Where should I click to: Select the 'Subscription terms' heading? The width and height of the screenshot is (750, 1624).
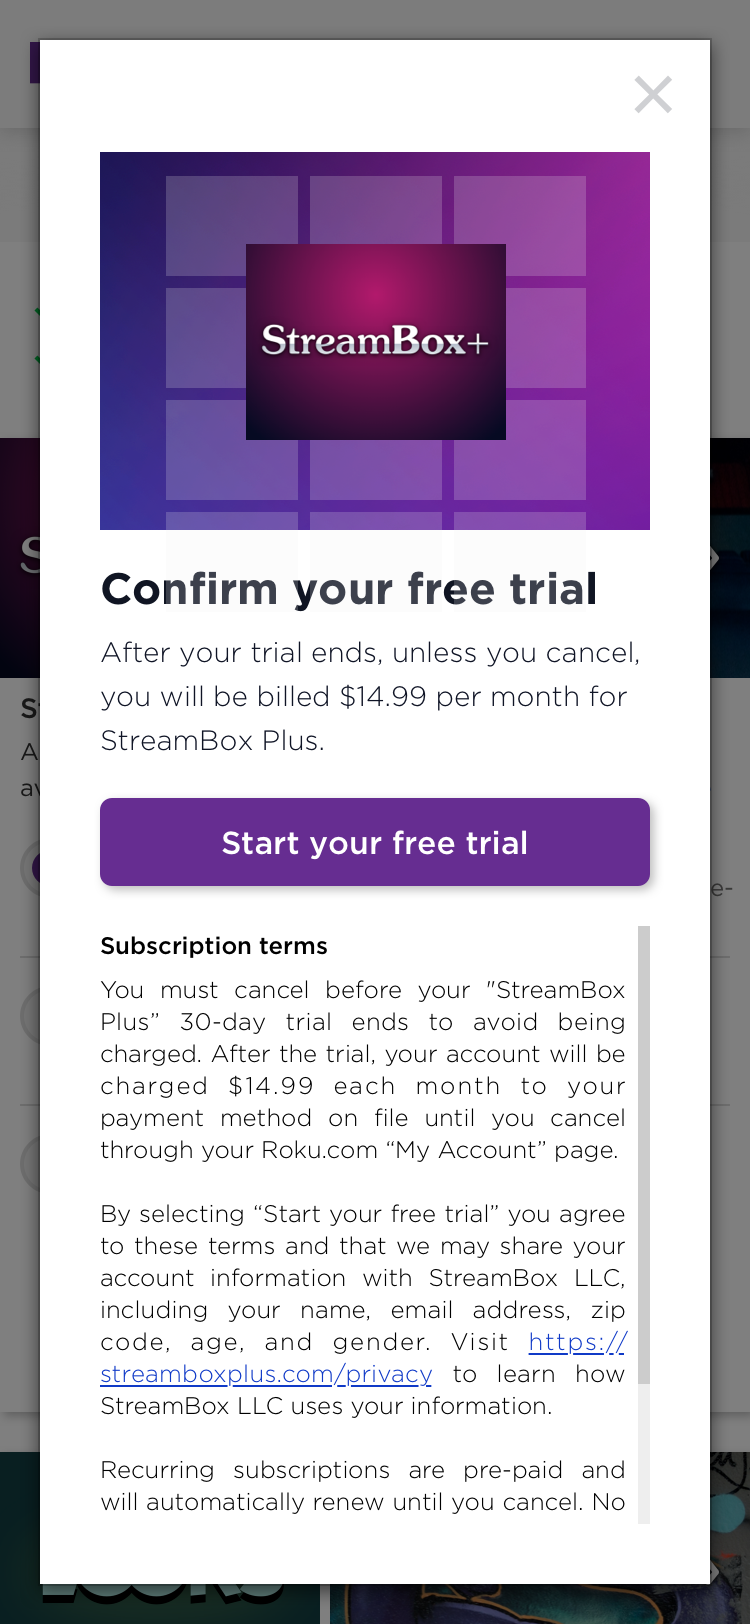(213, 945)
